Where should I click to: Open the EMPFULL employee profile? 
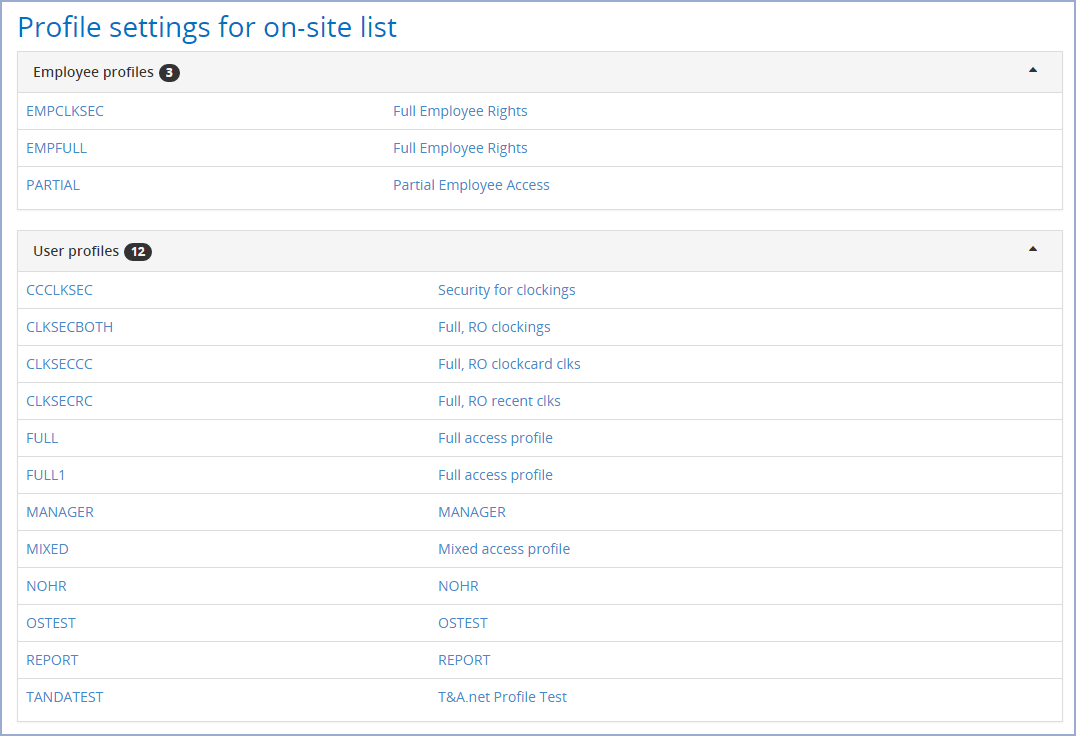point(57,148)
